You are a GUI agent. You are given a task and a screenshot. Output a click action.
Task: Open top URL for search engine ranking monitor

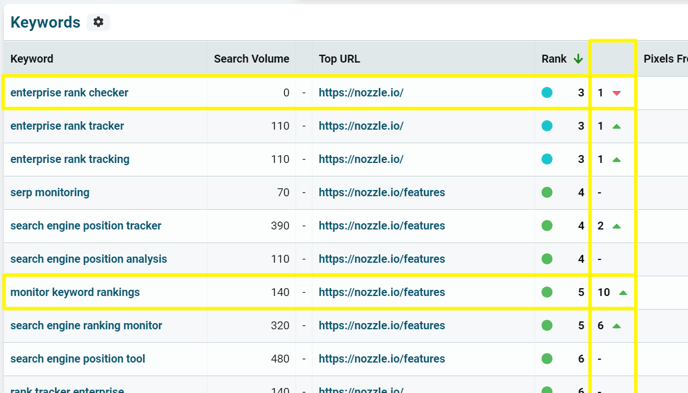(382, 325)
